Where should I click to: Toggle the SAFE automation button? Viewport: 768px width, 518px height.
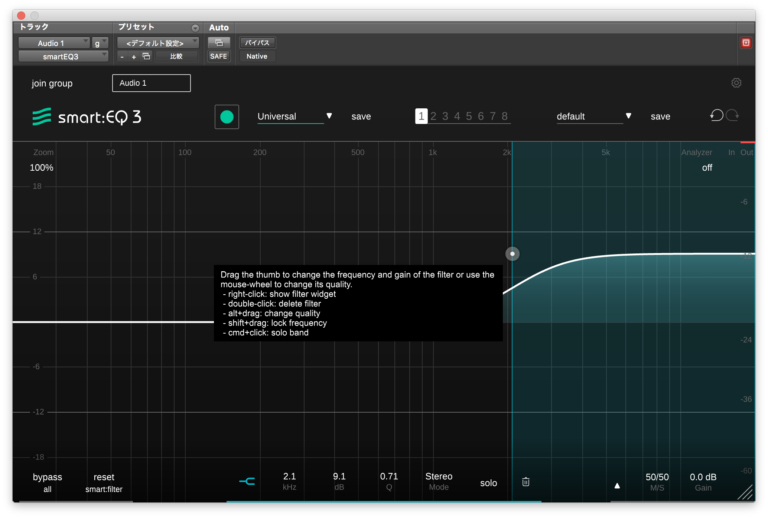click(x=218, y=56)
